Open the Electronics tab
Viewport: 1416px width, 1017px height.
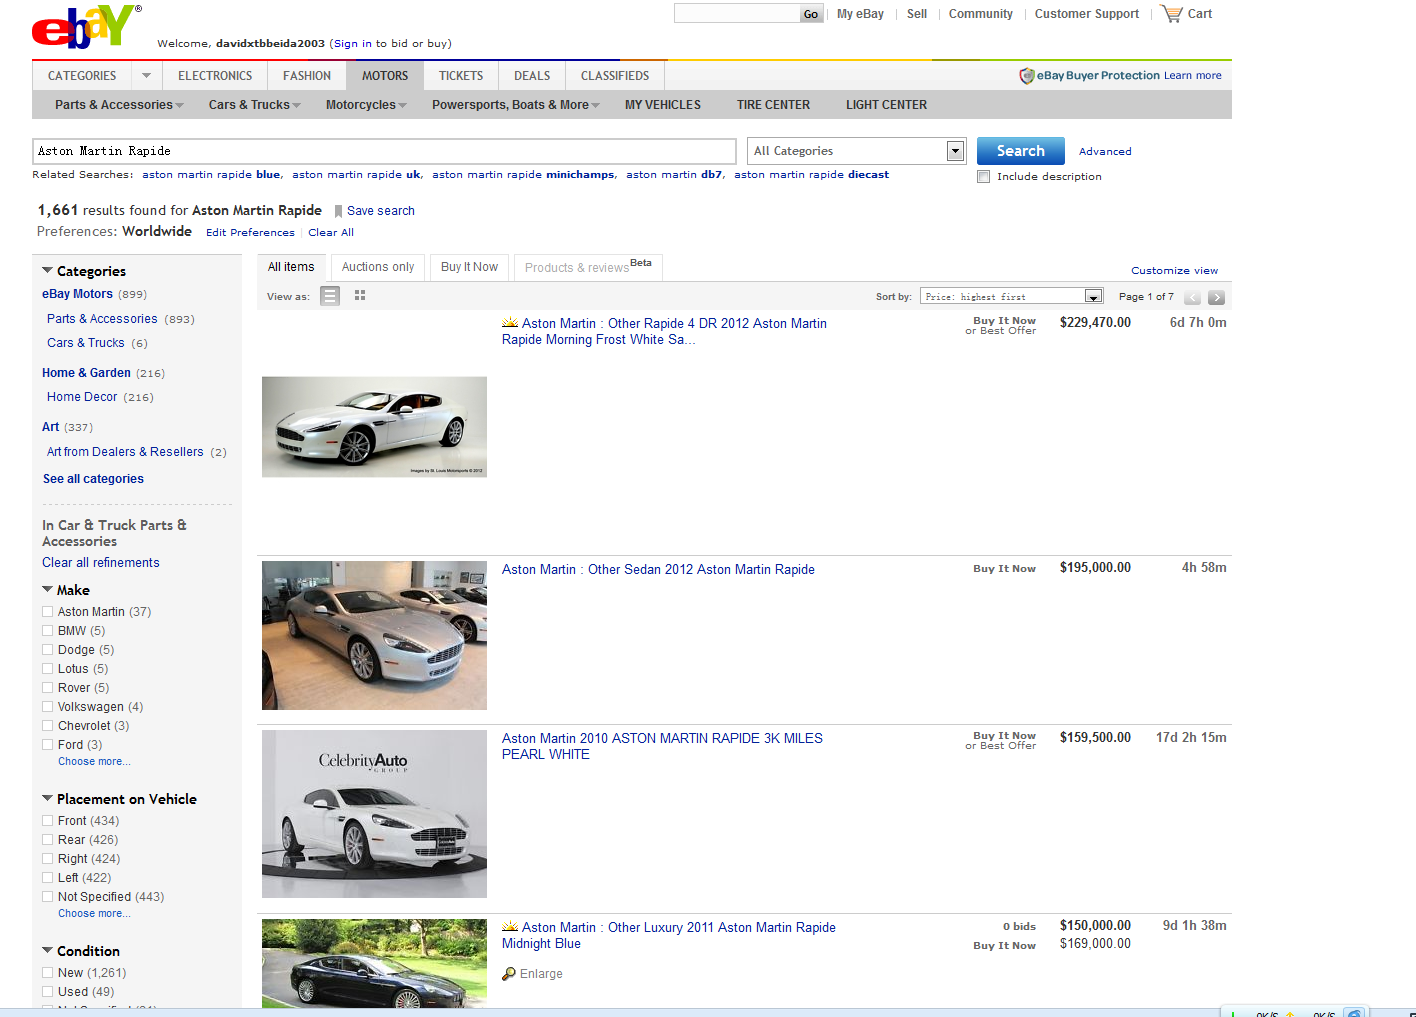pyautogui.click(x=215, y=76)
